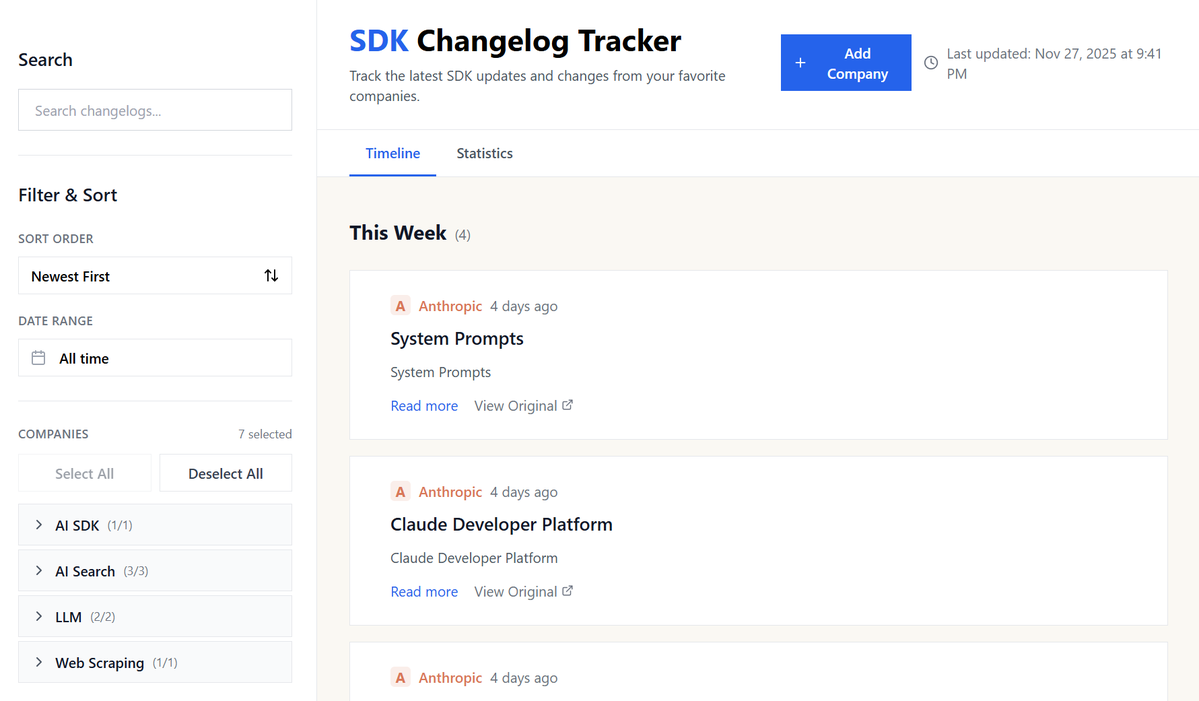Screen dimensions: 1199x701
Task: Click Anthropic name on Claude Developer Platform card
Action: coord(450,492)
